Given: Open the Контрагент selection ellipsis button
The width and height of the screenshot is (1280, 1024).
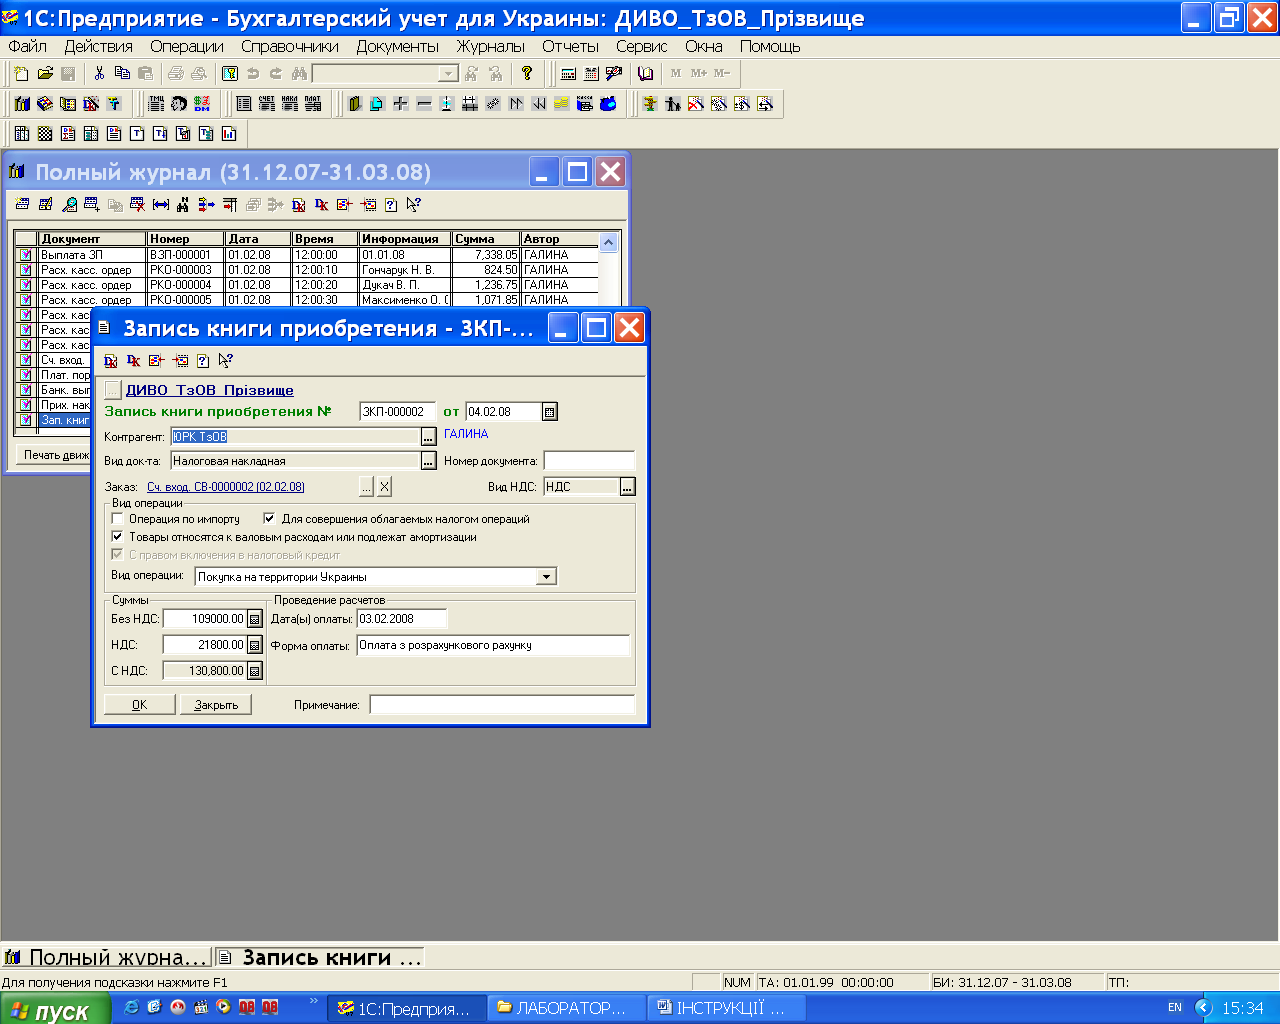Looking at the screenshot, I should pyautogui.click(x=428, y=437).
